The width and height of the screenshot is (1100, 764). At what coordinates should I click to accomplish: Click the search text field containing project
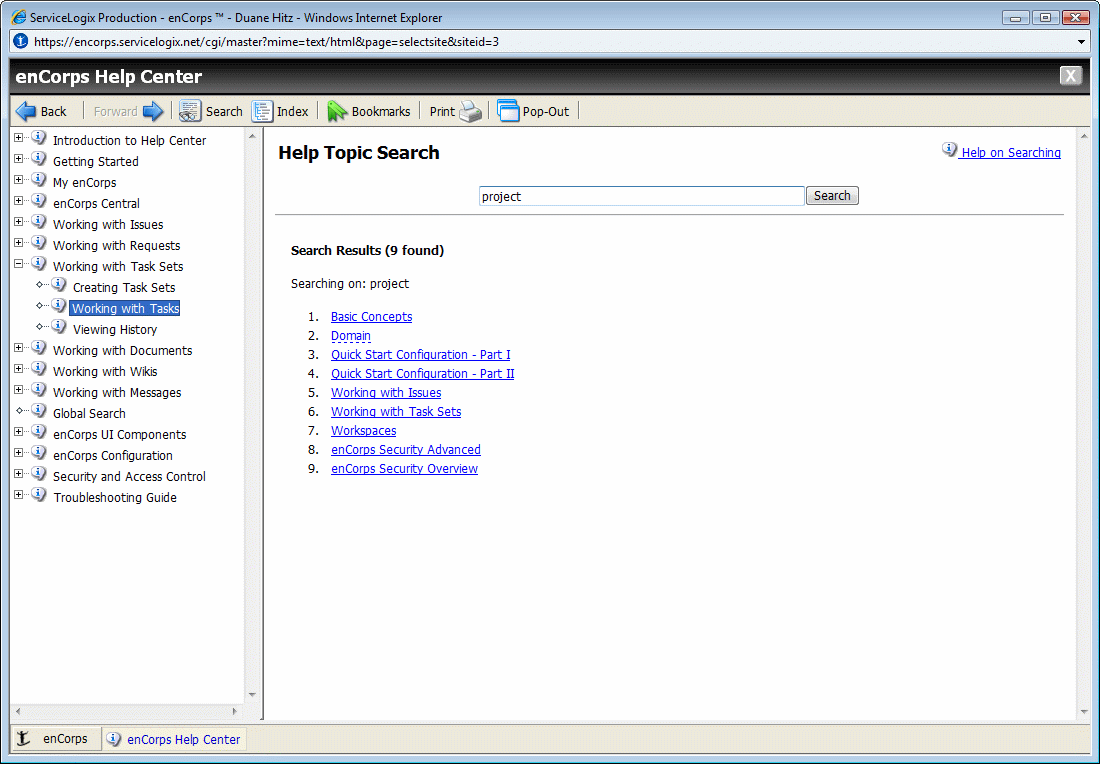point(641,196)
